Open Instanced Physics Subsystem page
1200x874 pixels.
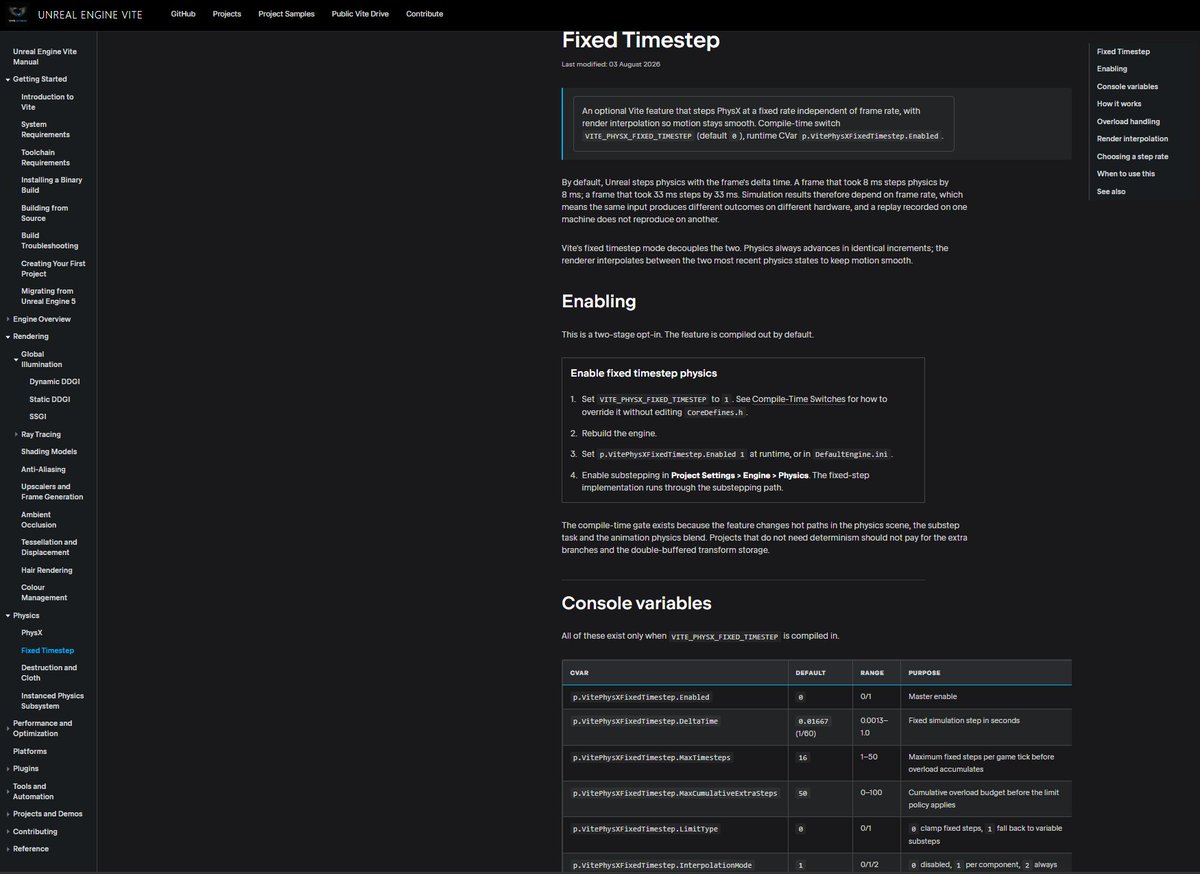click(52, 701)
